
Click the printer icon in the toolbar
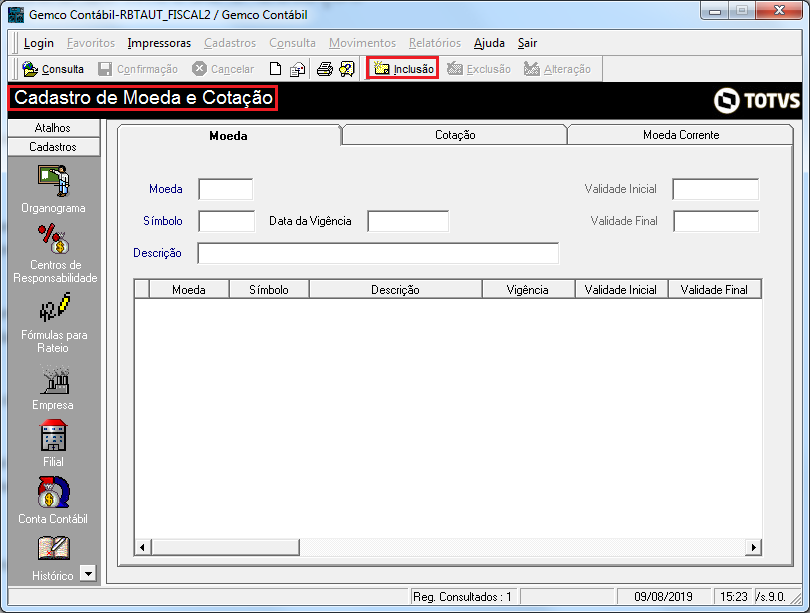click(x=325, y=69)
